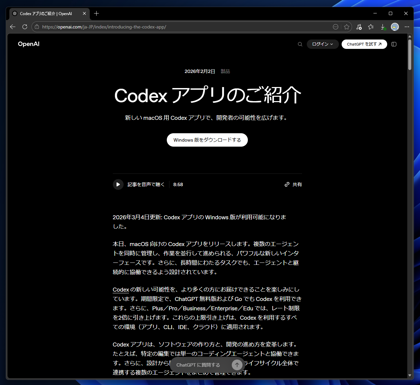Viewport: 420px width, 385px height.
Task: Expand the ログイン dropdown
Action: [x=322, y=44]
